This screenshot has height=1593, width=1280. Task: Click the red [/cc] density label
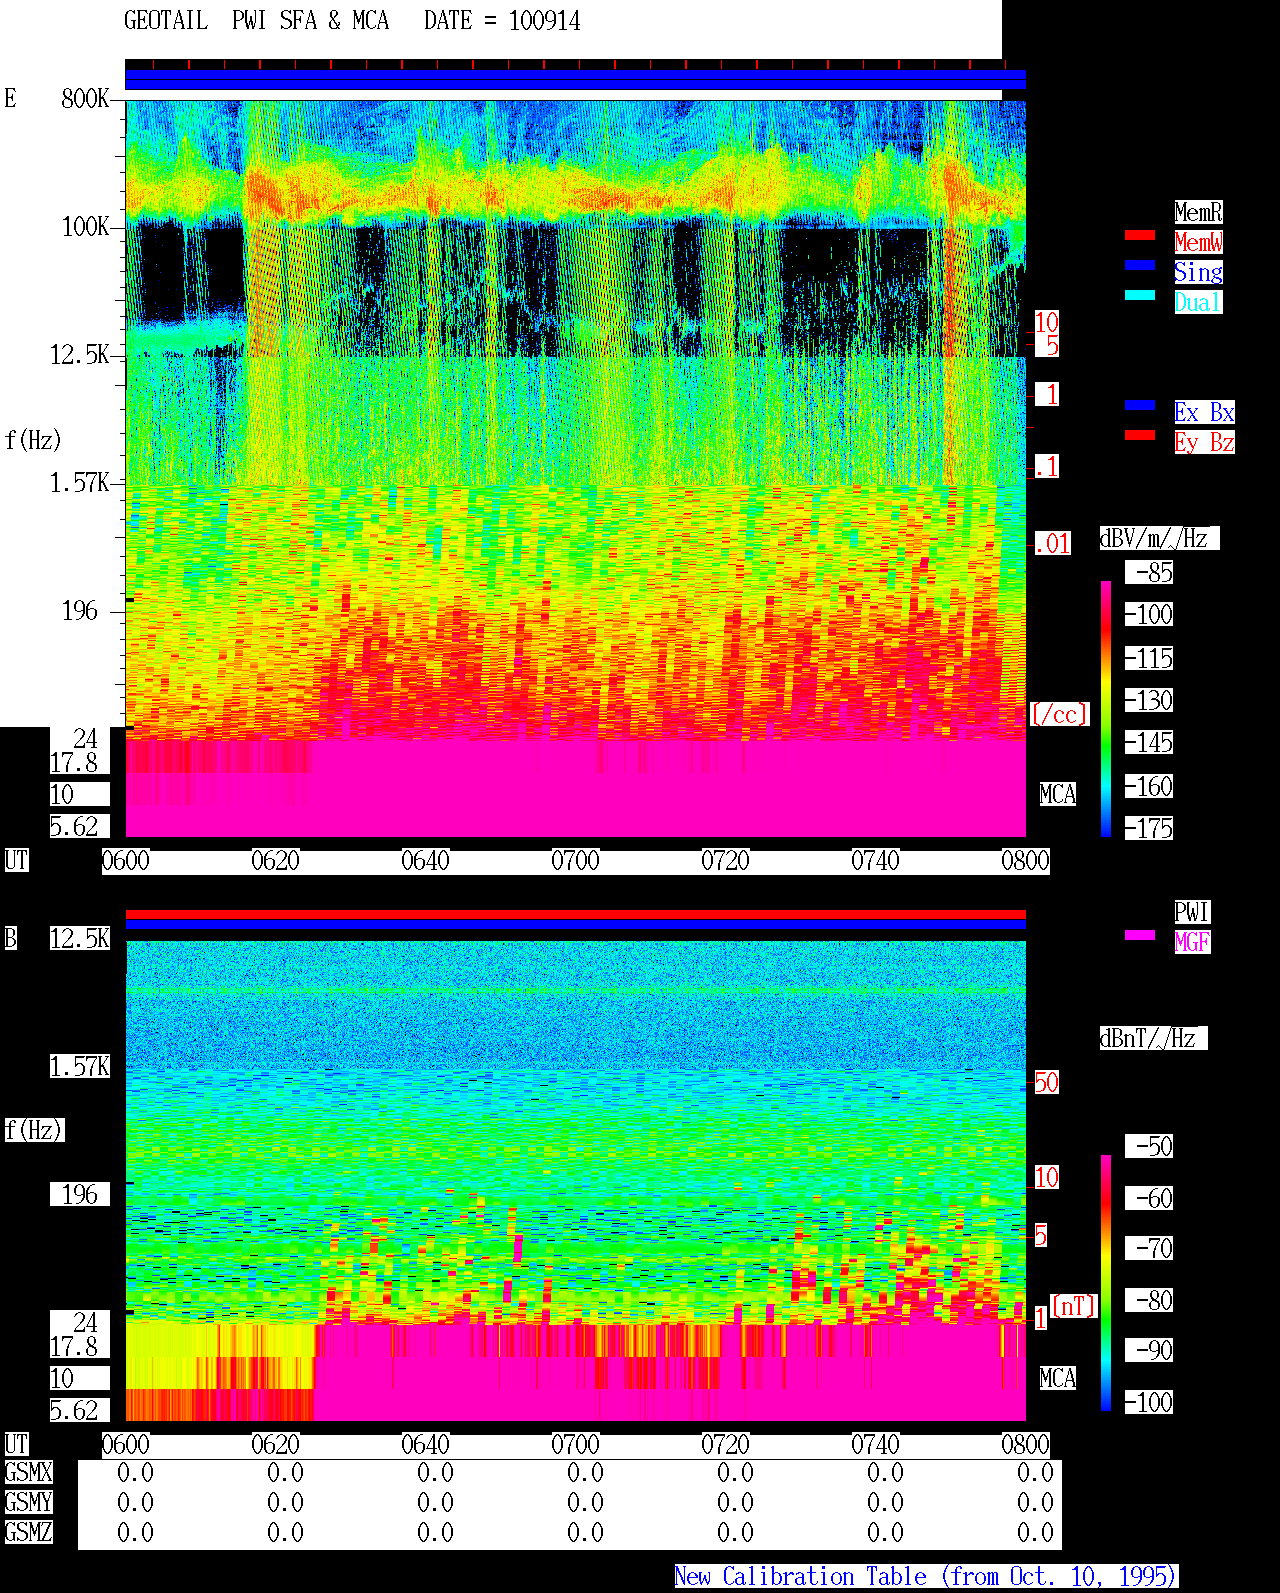pyautogui.click(x=1059, y=714)
